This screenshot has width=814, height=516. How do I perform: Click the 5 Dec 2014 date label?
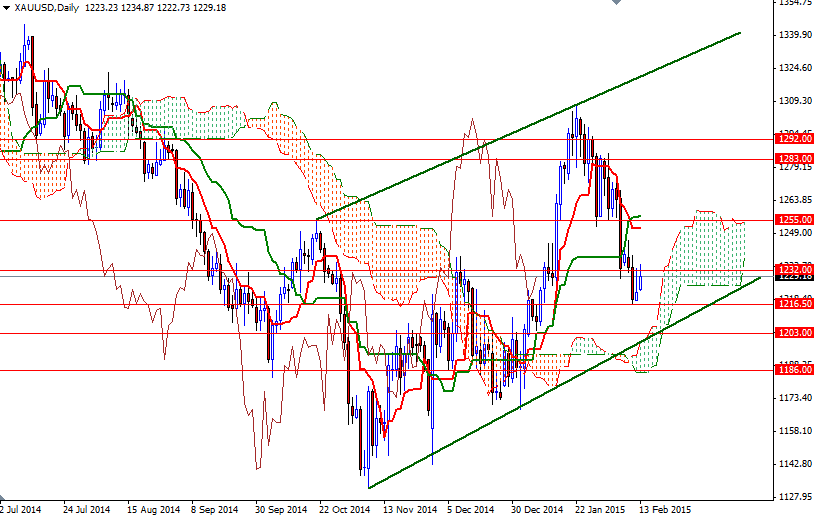[471, 510]
